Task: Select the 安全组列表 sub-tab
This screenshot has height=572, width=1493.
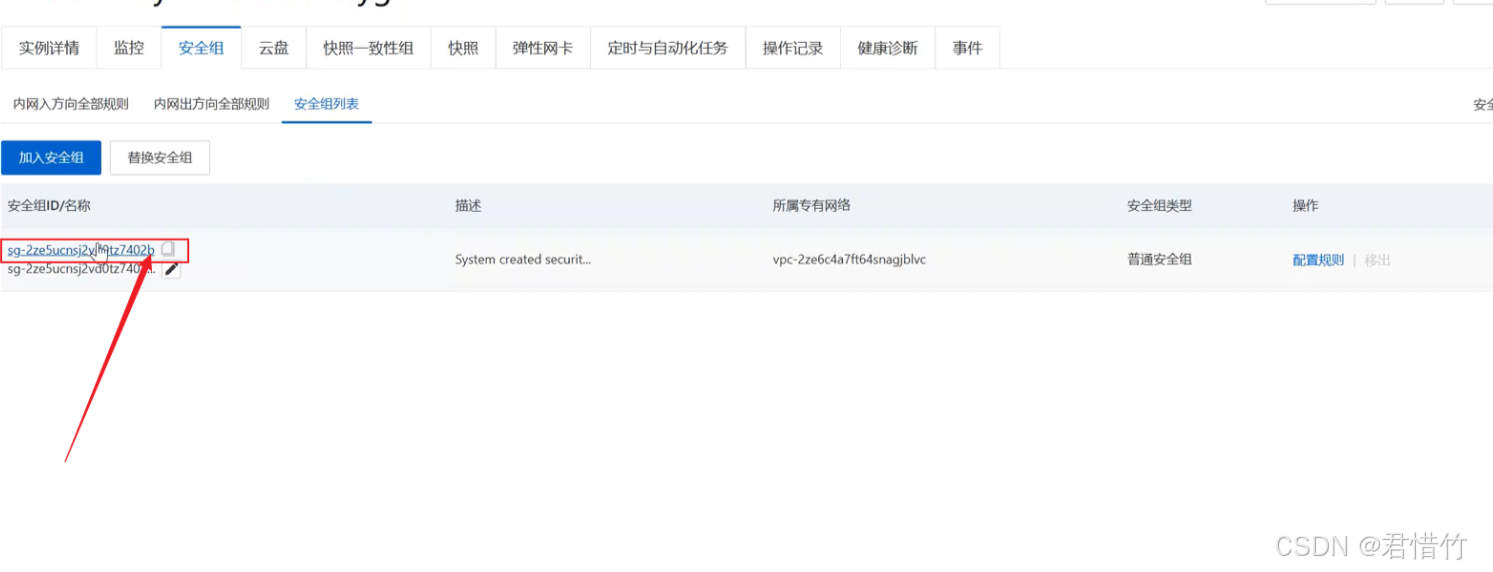Action: [327, 104]
